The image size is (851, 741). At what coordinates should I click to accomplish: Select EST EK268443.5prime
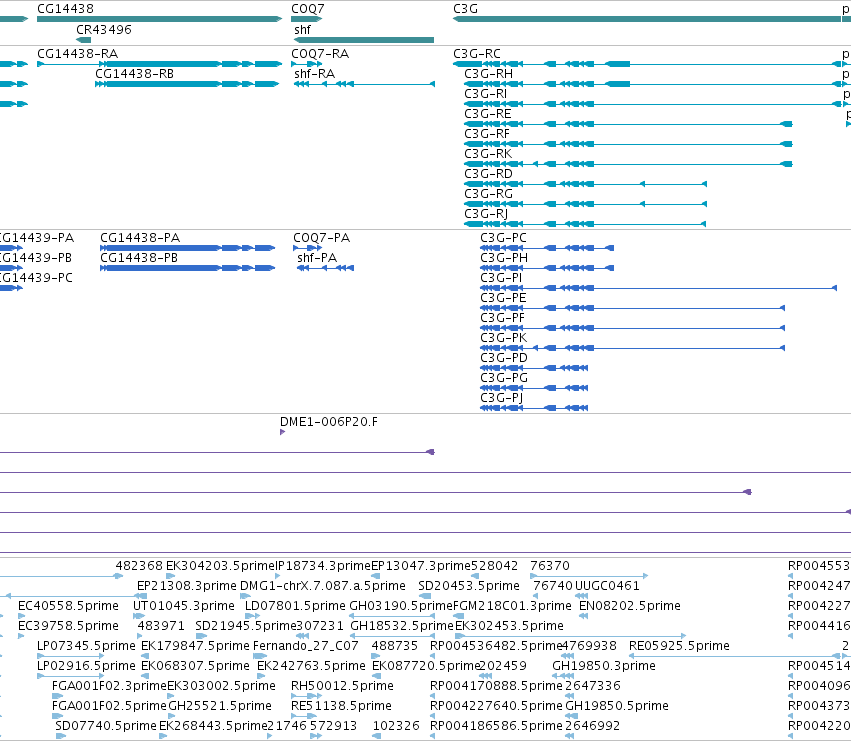[x=213, y=726]
